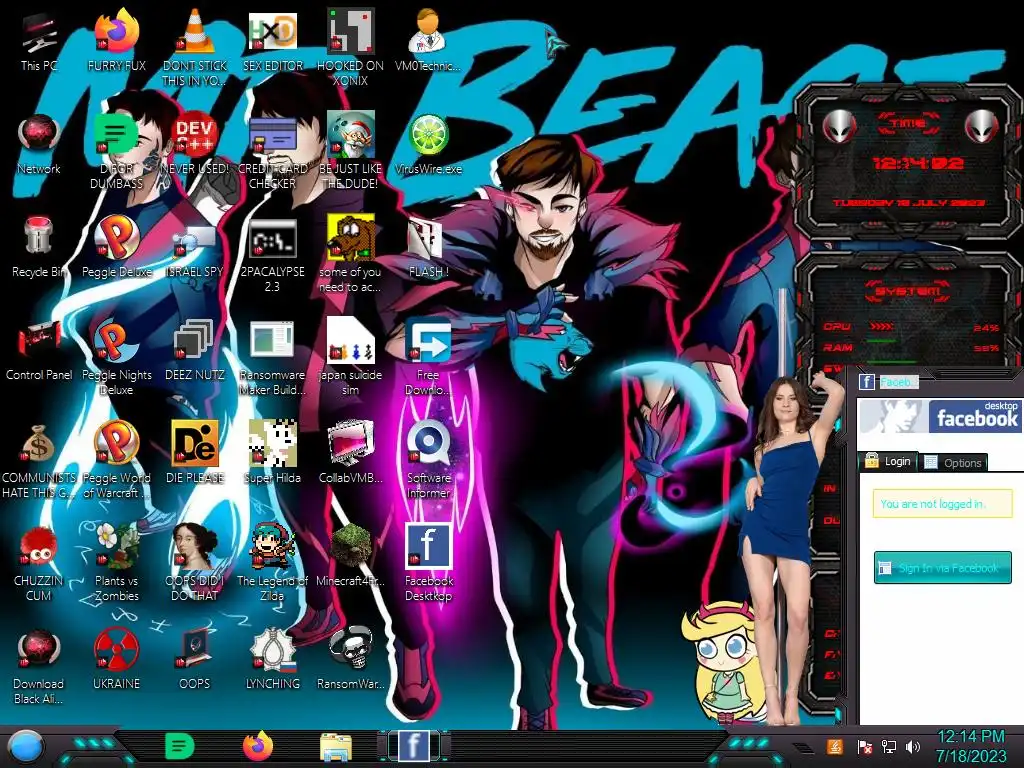The image size is (1024, 768).
Task: Open Control Panel desktop icon
Action: (39, 340)
